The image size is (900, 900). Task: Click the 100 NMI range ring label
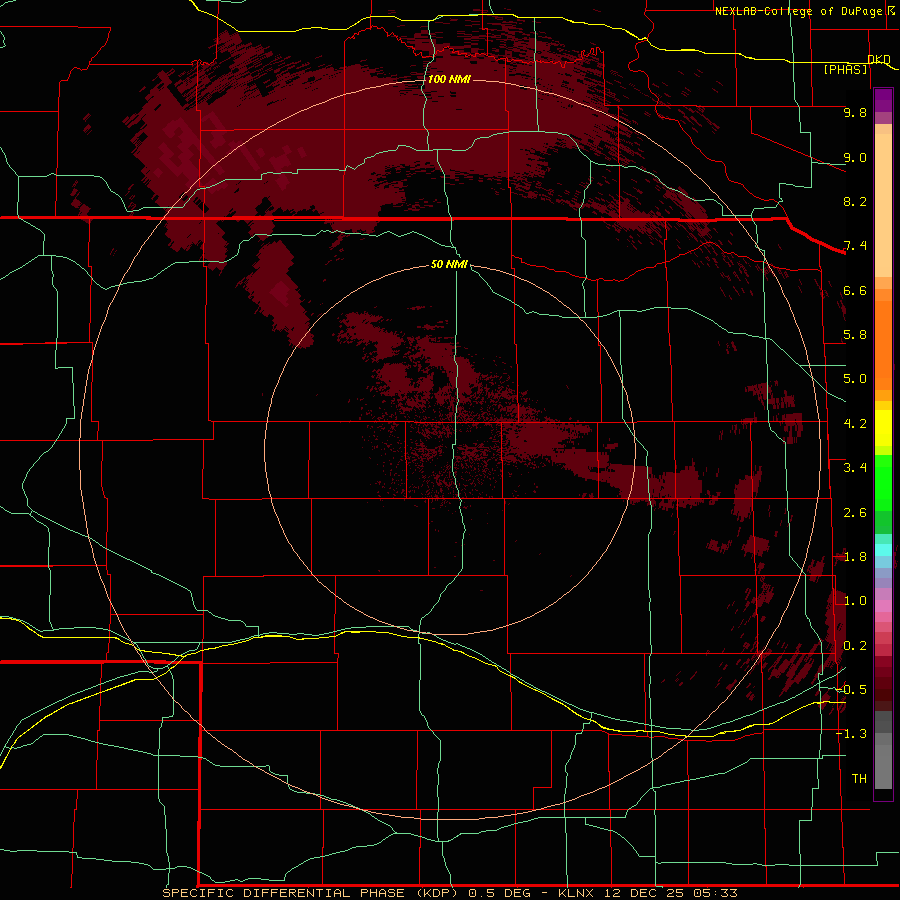[x=449, y=79]
